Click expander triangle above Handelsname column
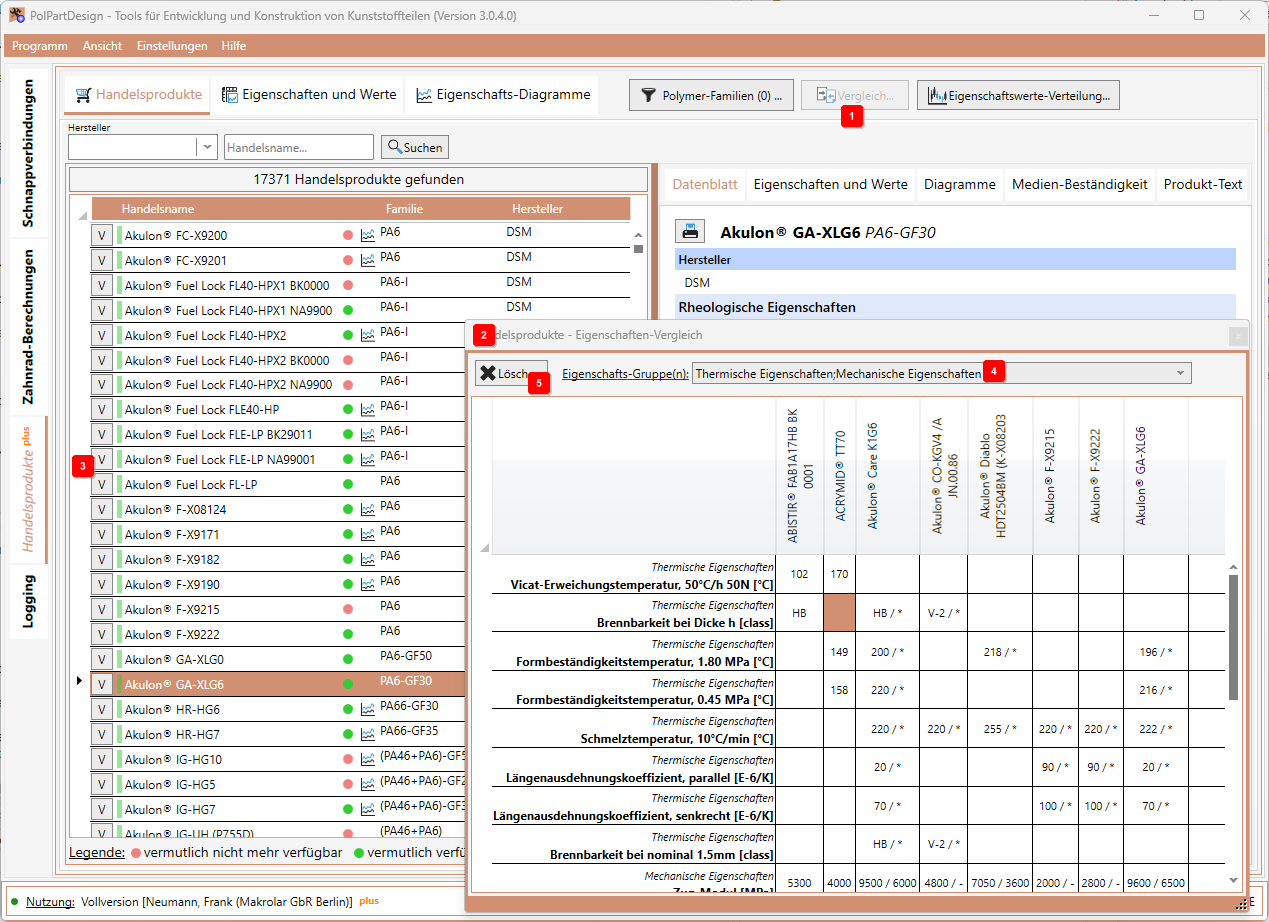 tap(81, 216)
